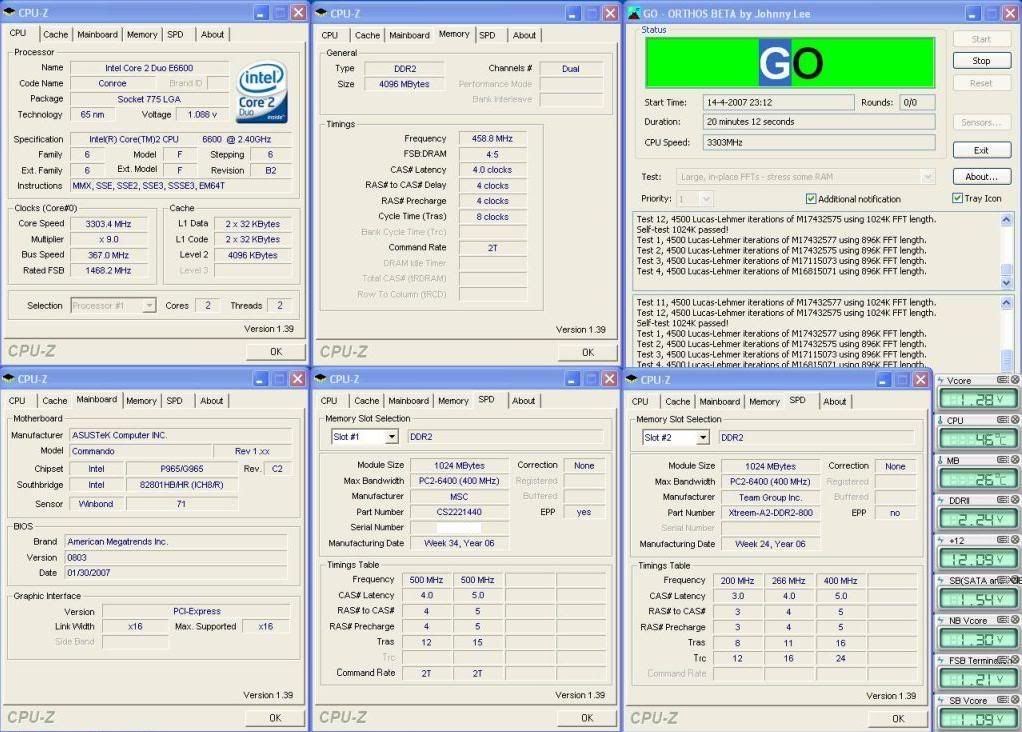1022x732 pixels.
Task: Open the Memory tab in the ASUSTeK Mainboard CPU-Z window
Action: click(141, 401)
